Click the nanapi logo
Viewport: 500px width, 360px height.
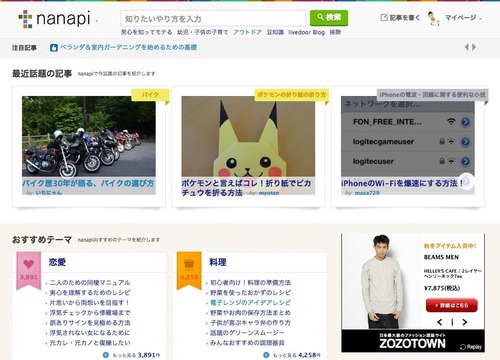point(55,19)
